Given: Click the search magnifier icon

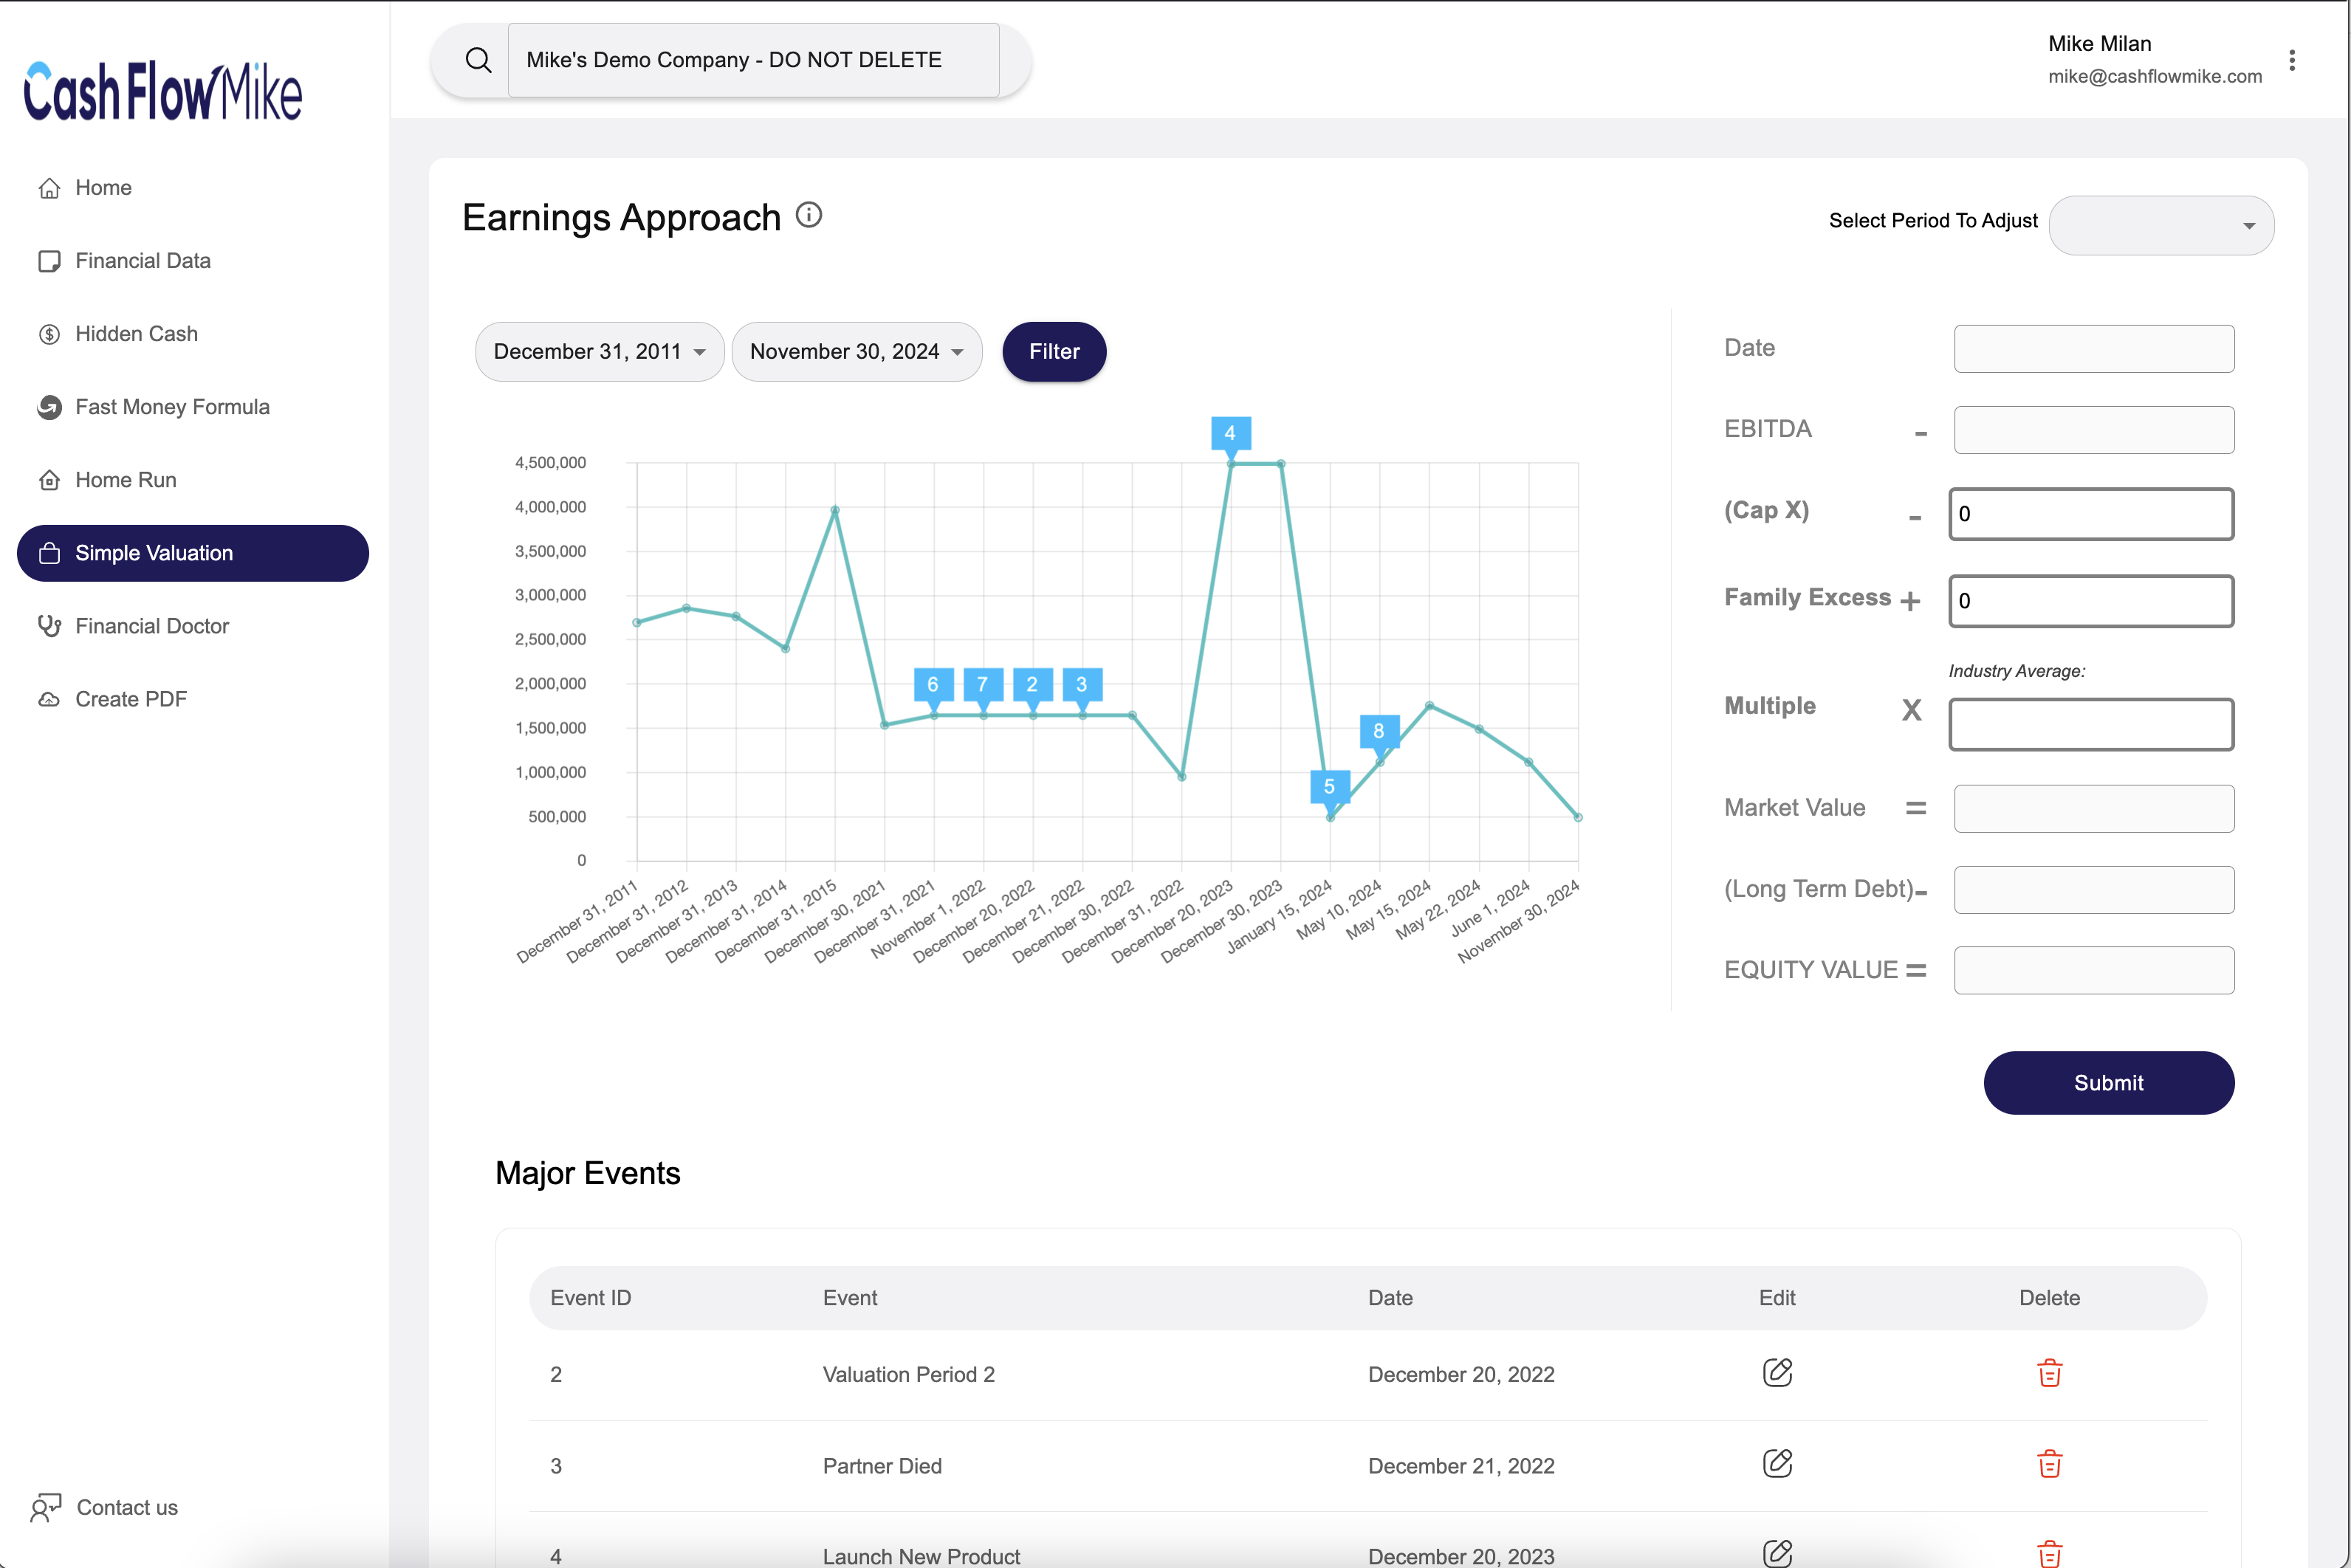Looking at the screenshot, I should [x=478, y=59].
